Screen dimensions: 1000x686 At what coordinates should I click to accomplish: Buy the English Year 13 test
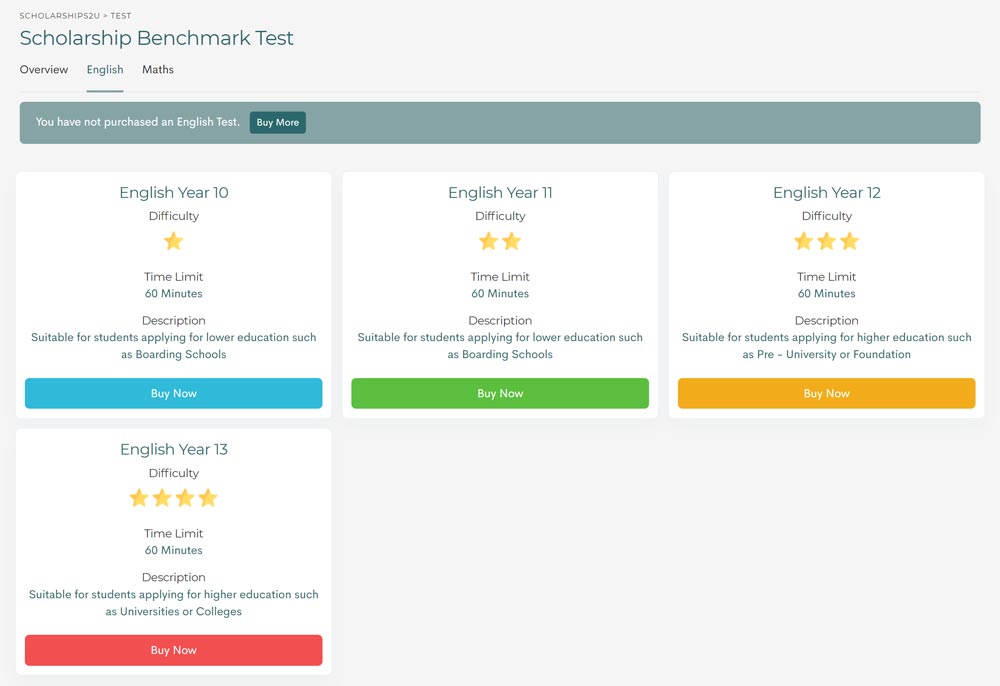[x=173, y=650]
